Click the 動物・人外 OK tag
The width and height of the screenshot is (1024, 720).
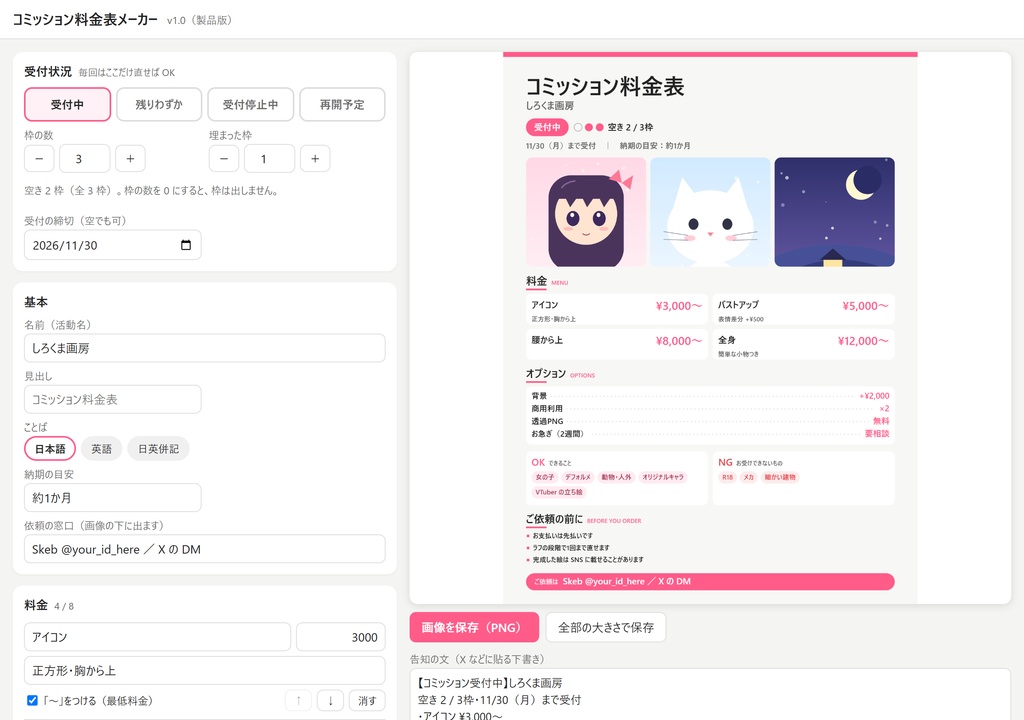pyautogui.click(x=616, y=477)
